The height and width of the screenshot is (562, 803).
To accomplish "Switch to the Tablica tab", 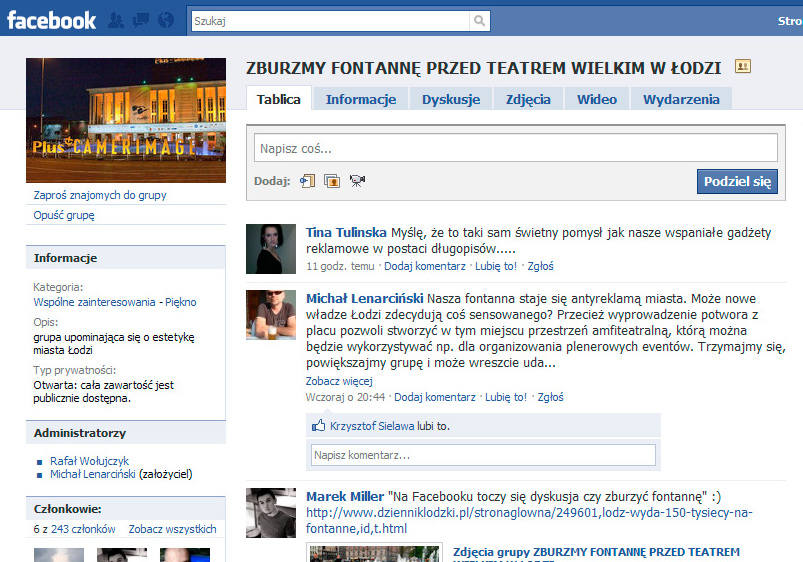I will [x=279, y=99].
